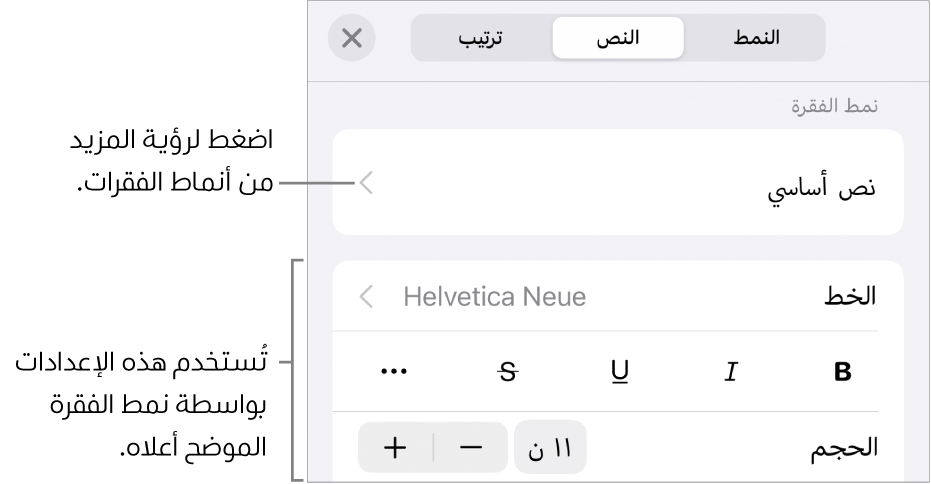
Task: Switch to the النمط tab
Action: (756, 38)
